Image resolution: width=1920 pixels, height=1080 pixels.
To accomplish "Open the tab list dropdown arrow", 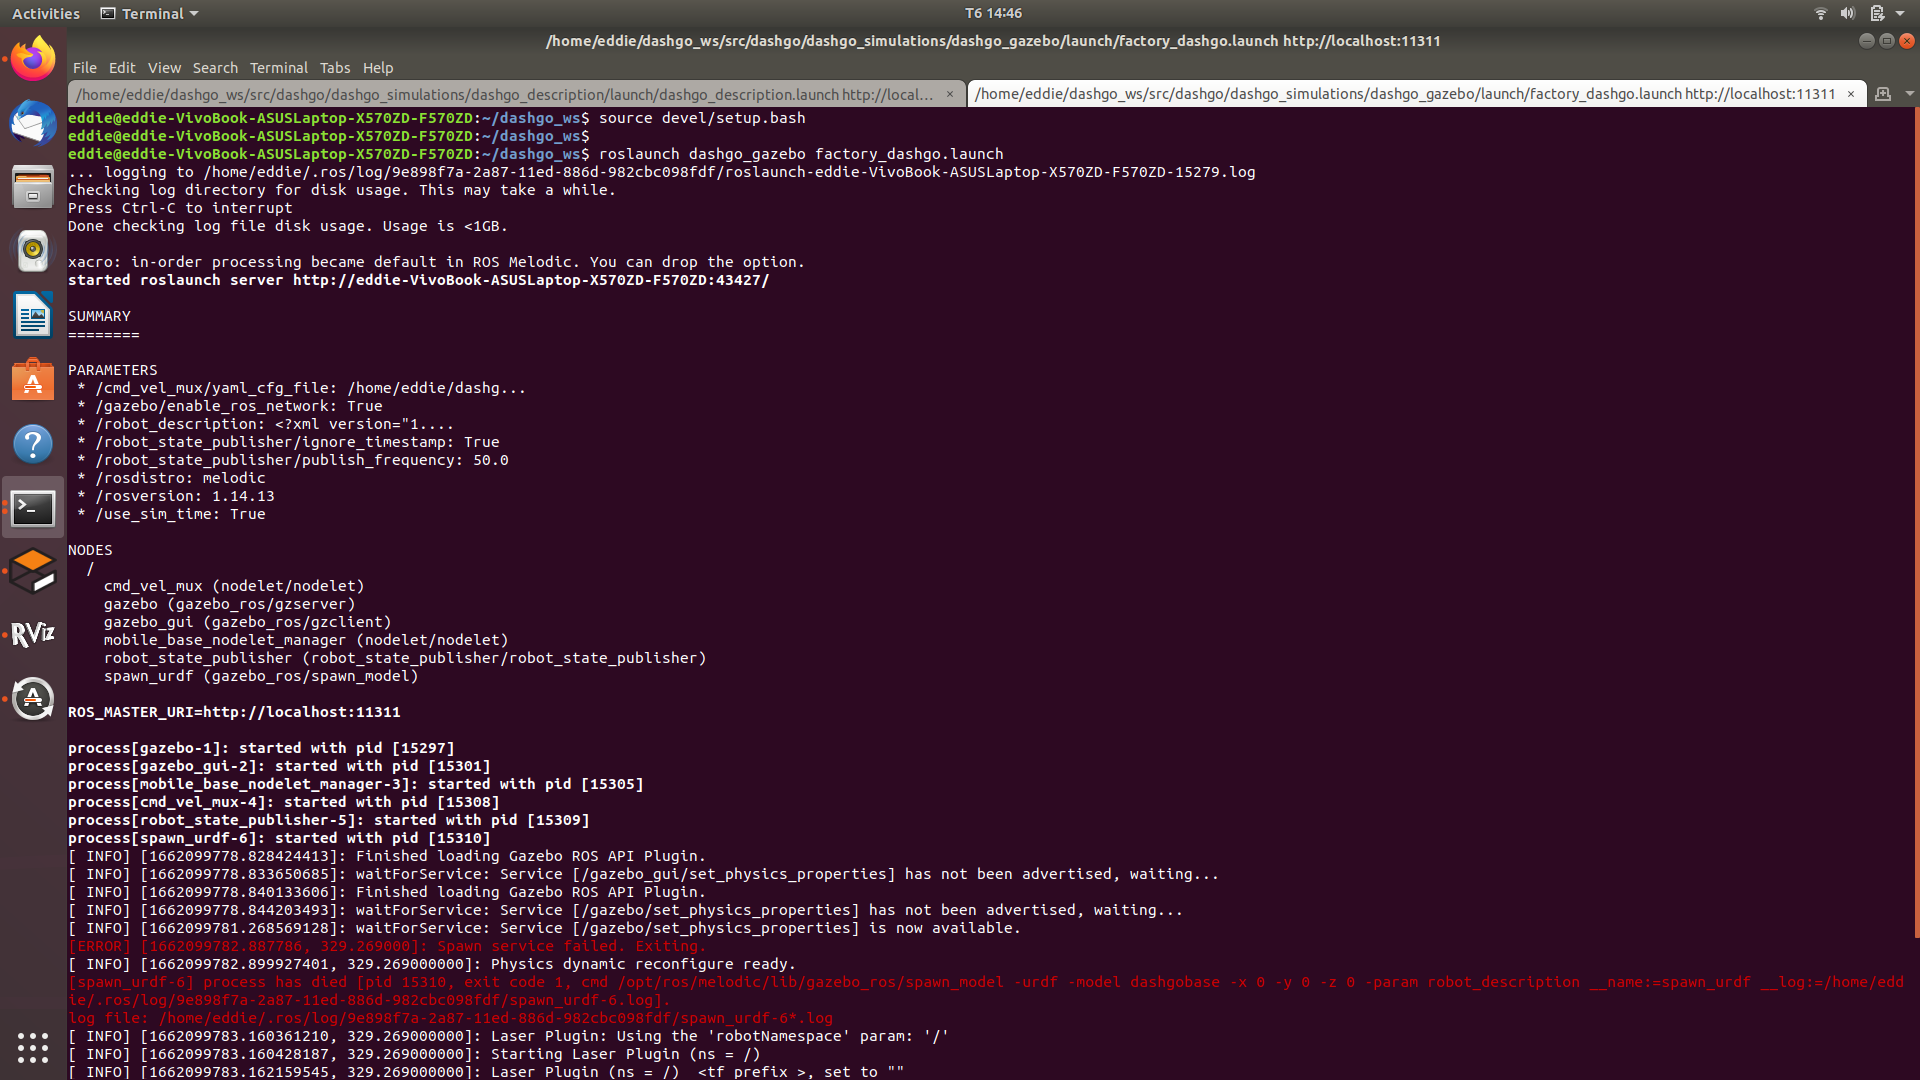I will pyautogui.click(x=1910, y=93).
